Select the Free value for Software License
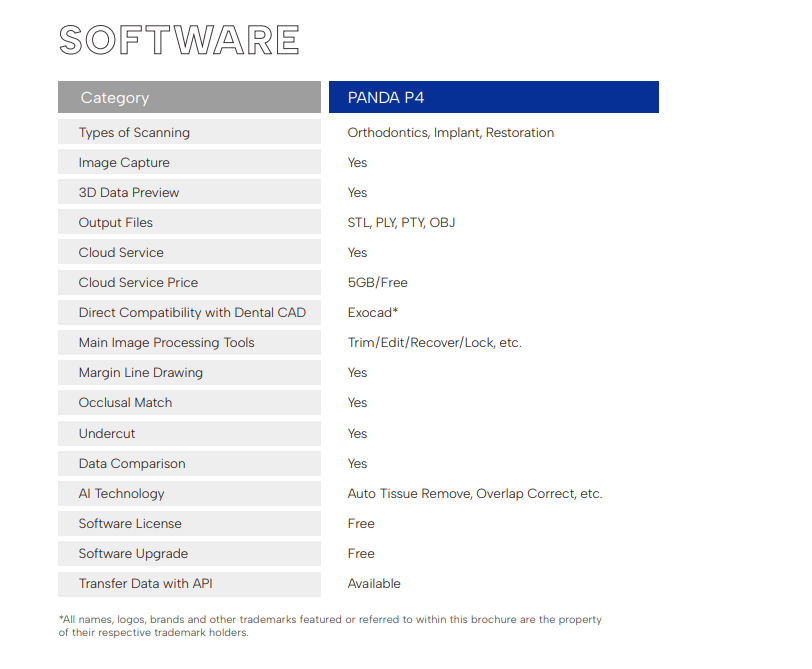This screenshot has height=669, width=812. 361,524
